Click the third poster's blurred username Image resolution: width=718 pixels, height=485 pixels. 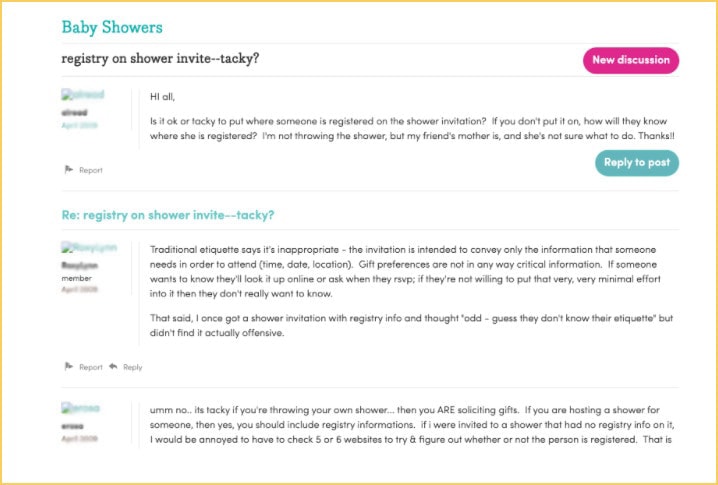point(72,426)
